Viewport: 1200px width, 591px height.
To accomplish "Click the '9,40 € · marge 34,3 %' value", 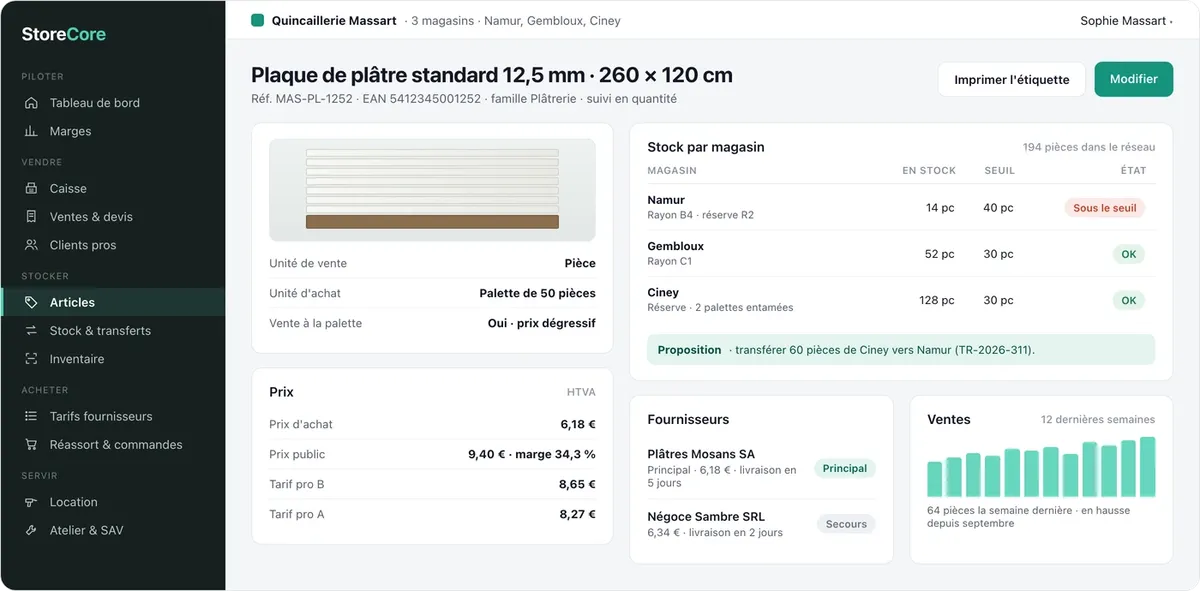I will tap(532, 454).
